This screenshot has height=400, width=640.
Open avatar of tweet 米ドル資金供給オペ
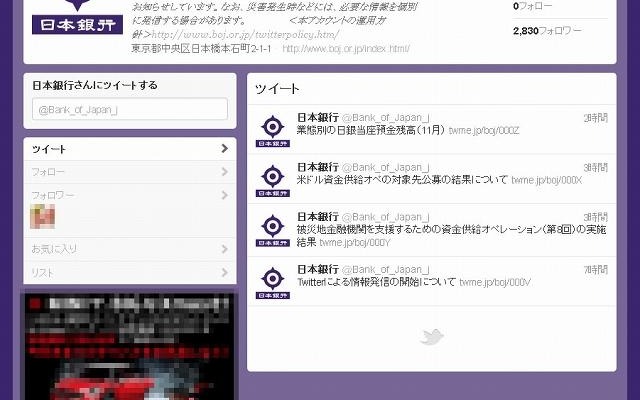[273, 180]
